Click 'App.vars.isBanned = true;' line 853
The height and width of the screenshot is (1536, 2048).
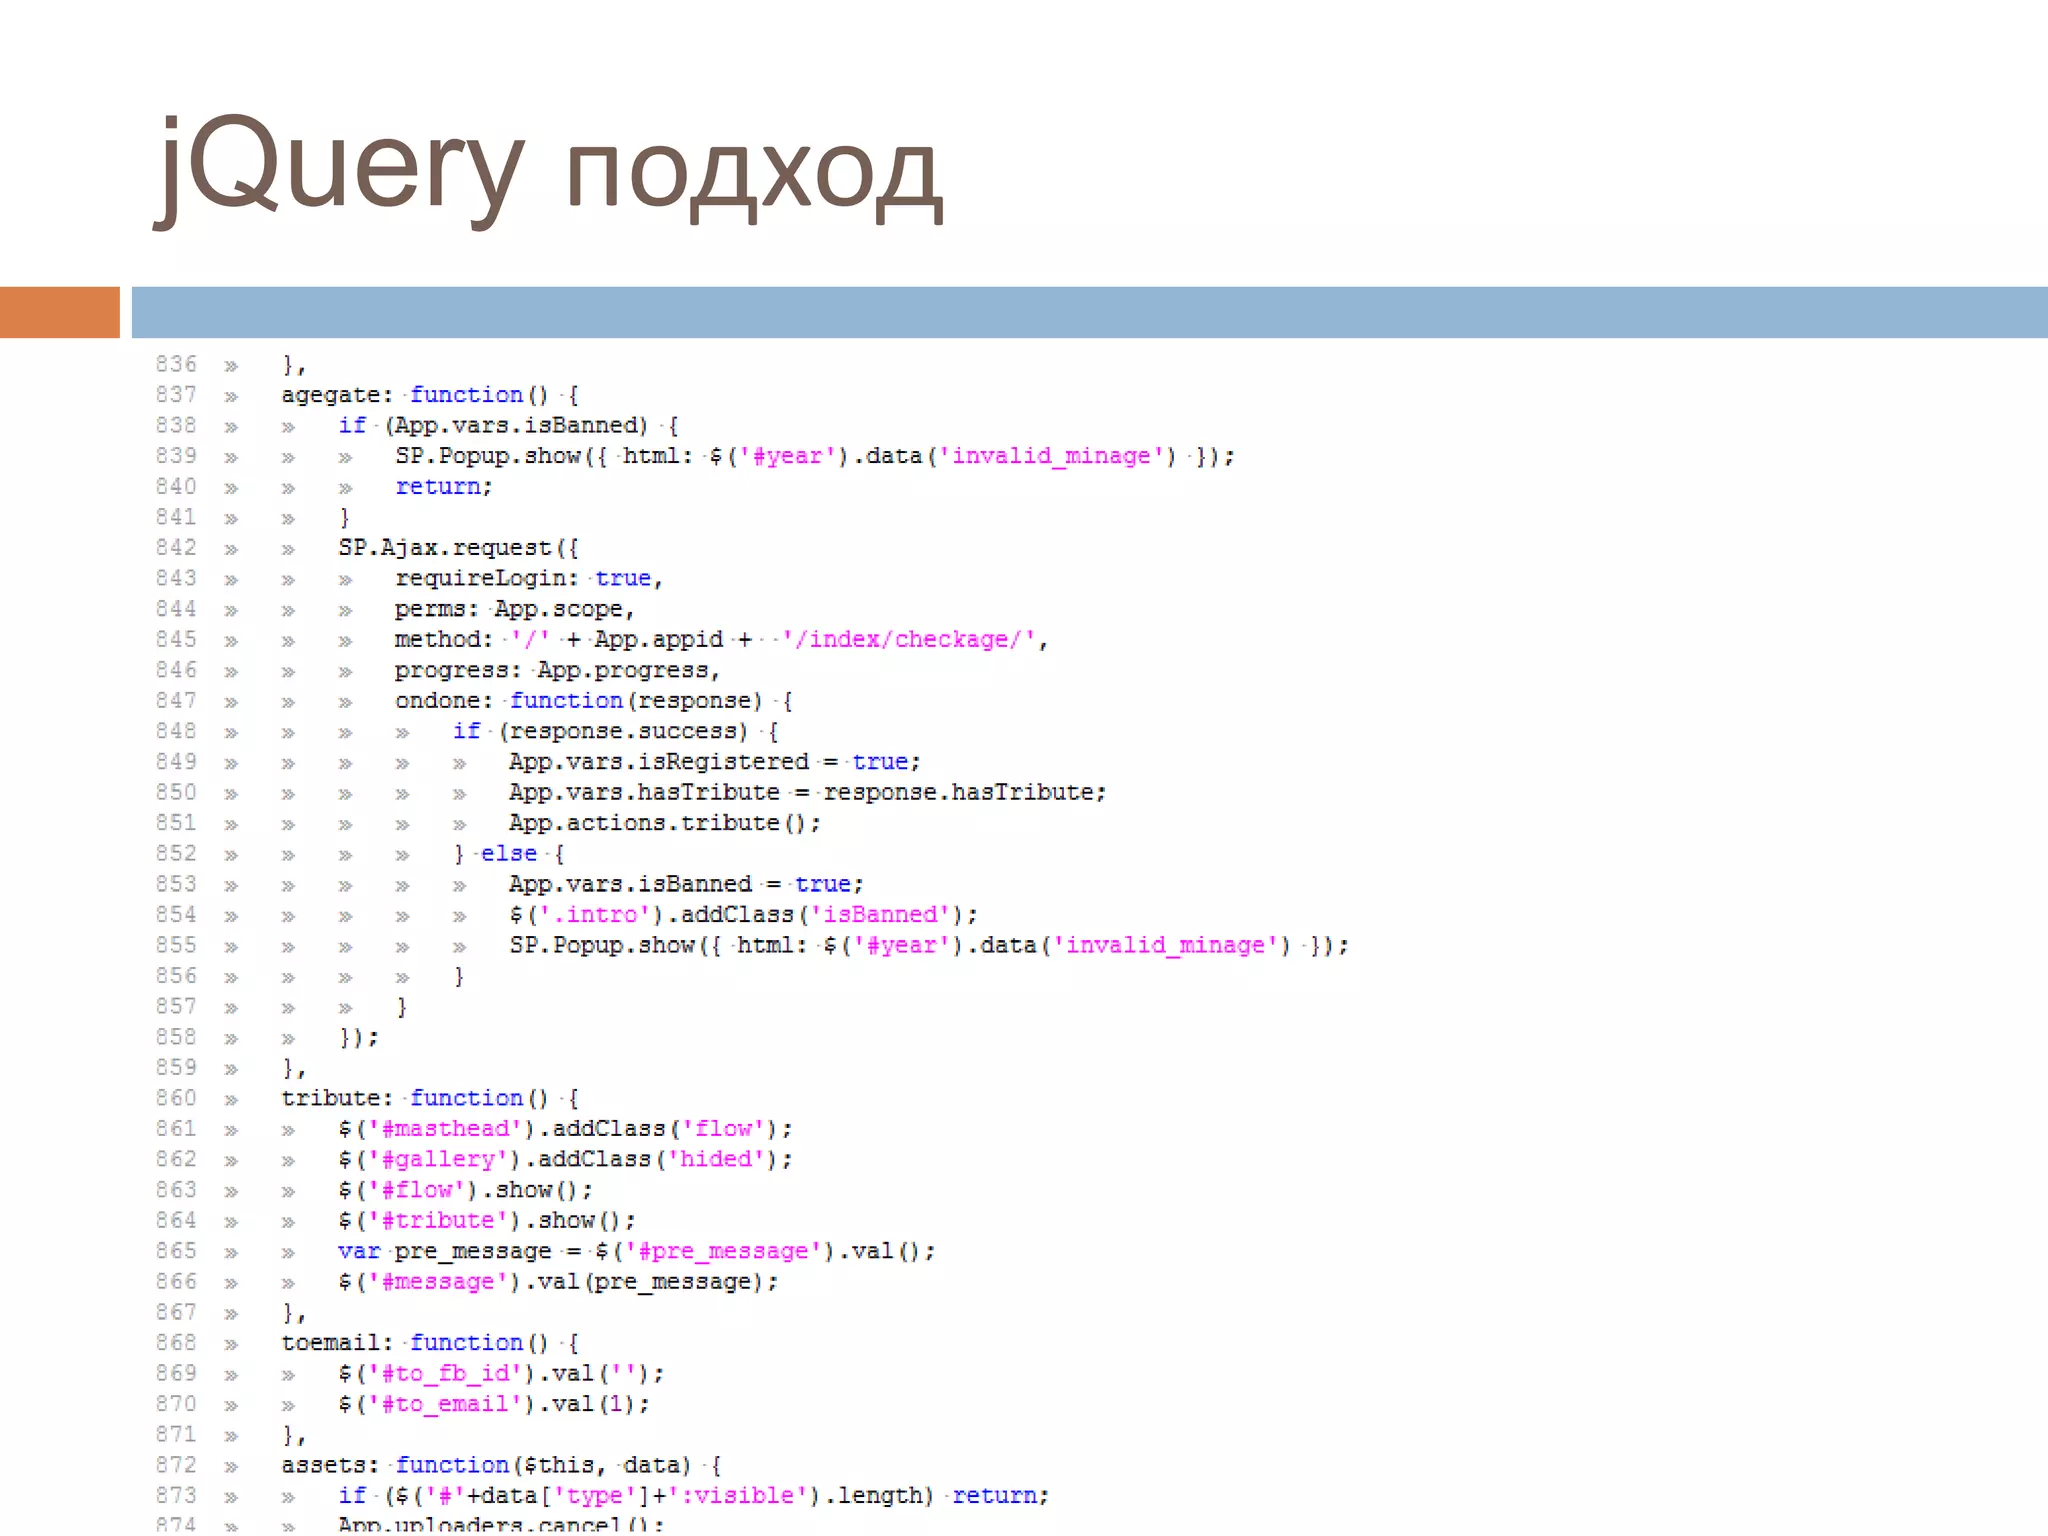pyautogui.click(x=686, y=885)
